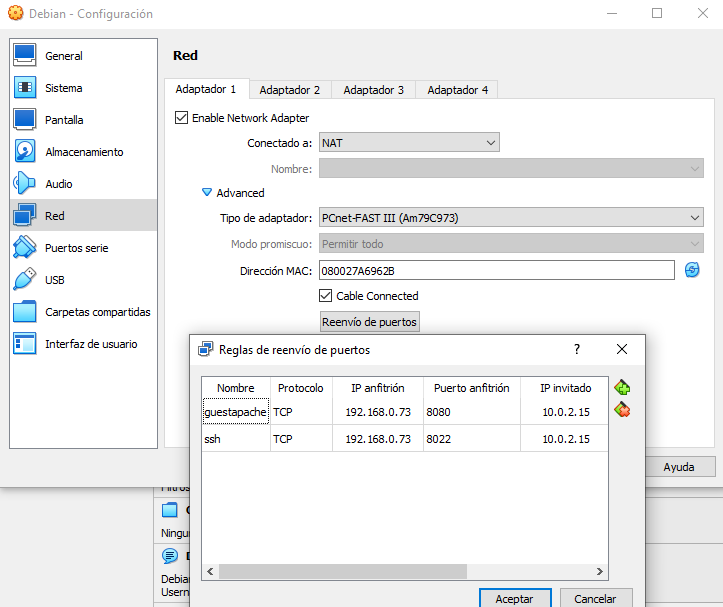Open the Audio settings section

point(83,184)
